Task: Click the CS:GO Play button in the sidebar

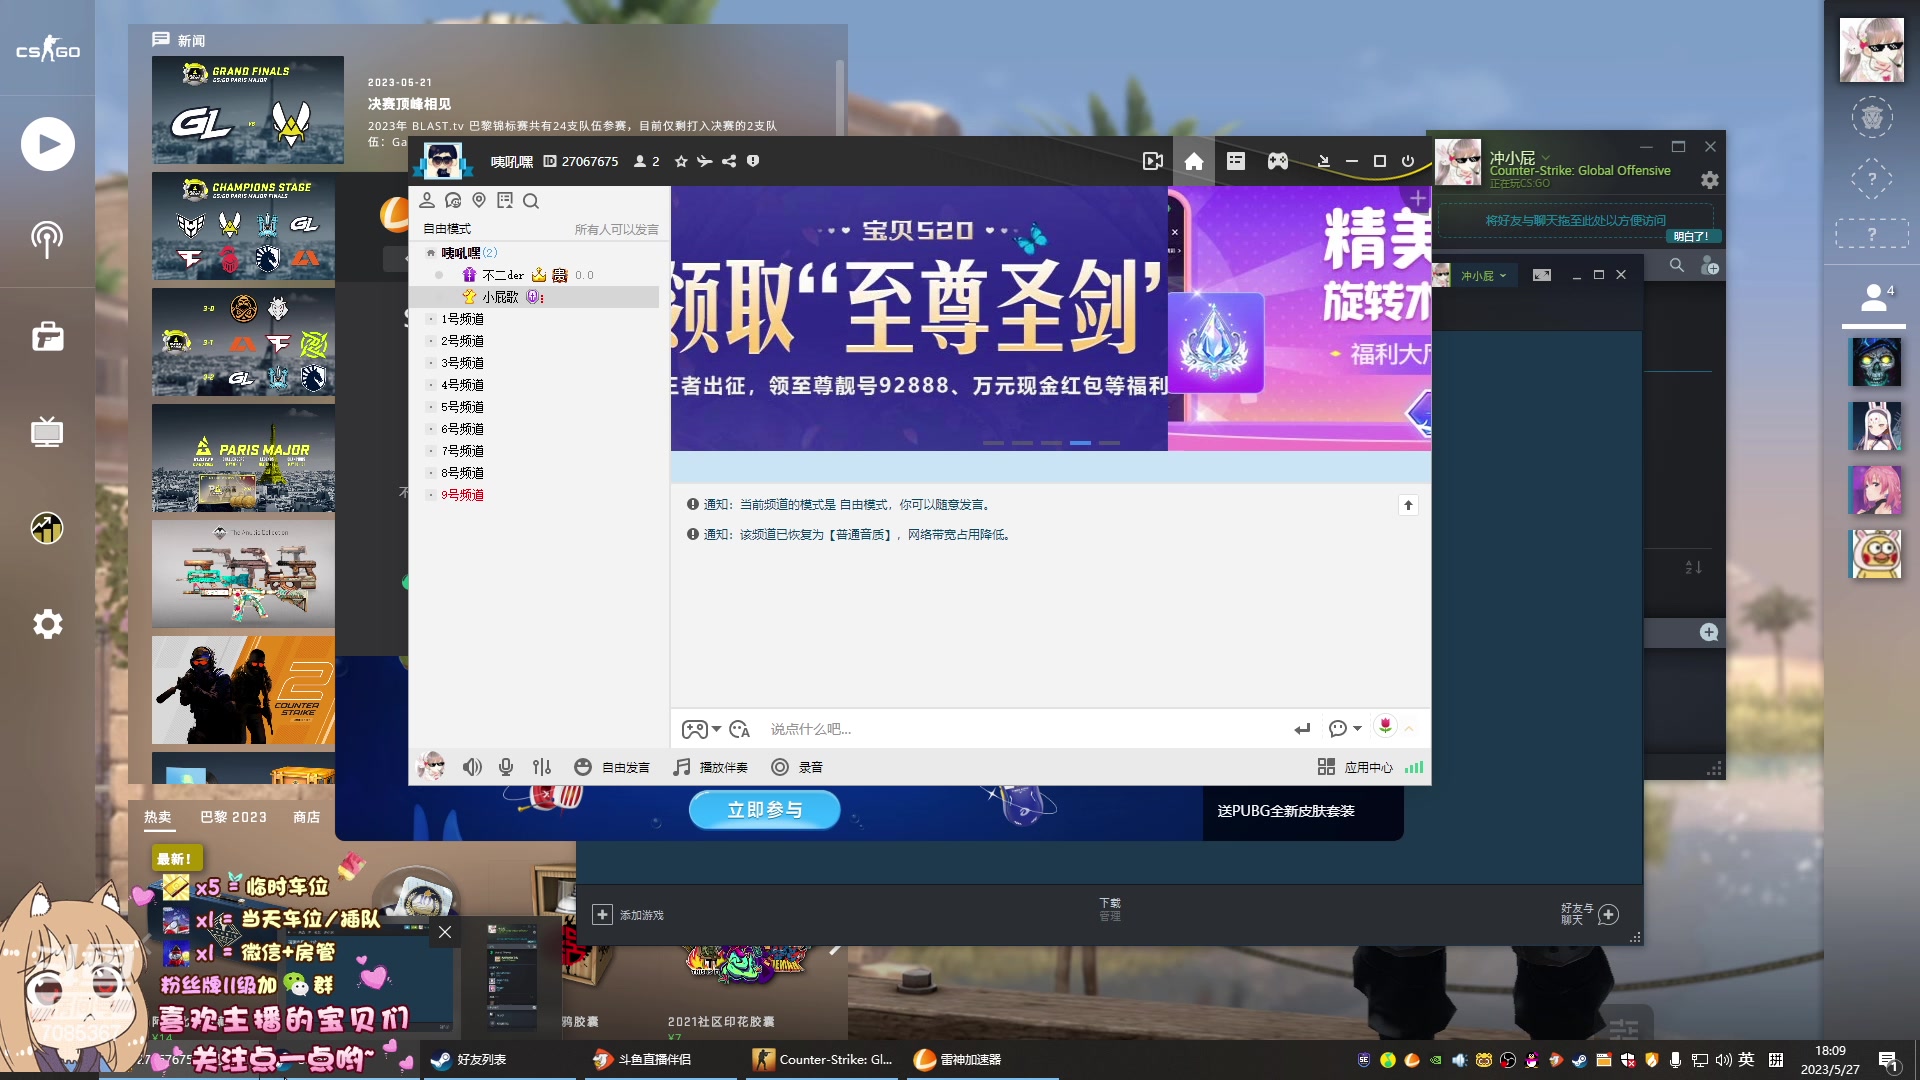Action: 47,144
